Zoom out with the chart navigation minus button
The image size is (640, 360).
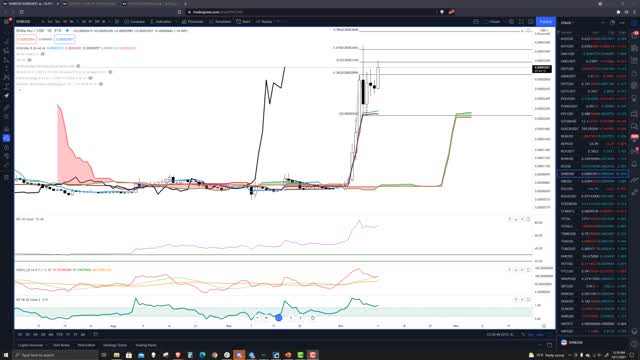(257, 318)
